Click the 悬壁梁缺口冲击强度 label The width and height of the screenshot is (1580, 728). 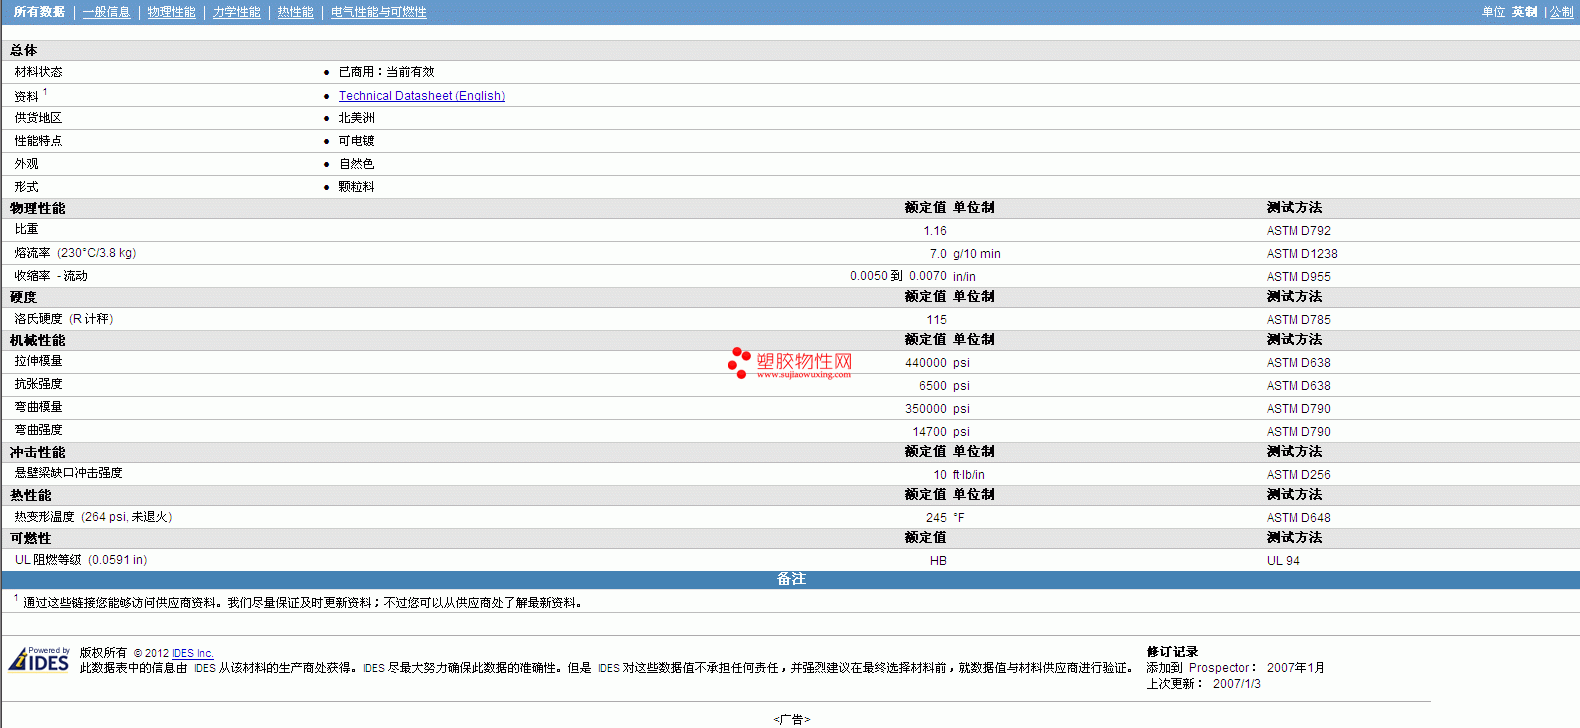coord(68,473)
